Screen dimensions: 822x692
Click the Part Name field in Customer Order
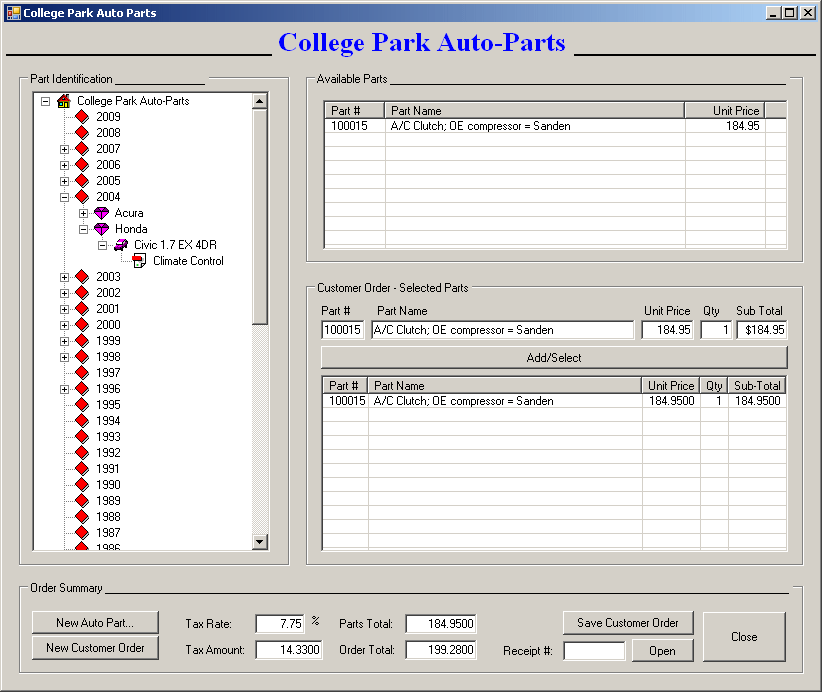pyautogui.click(x=502, y=330)
